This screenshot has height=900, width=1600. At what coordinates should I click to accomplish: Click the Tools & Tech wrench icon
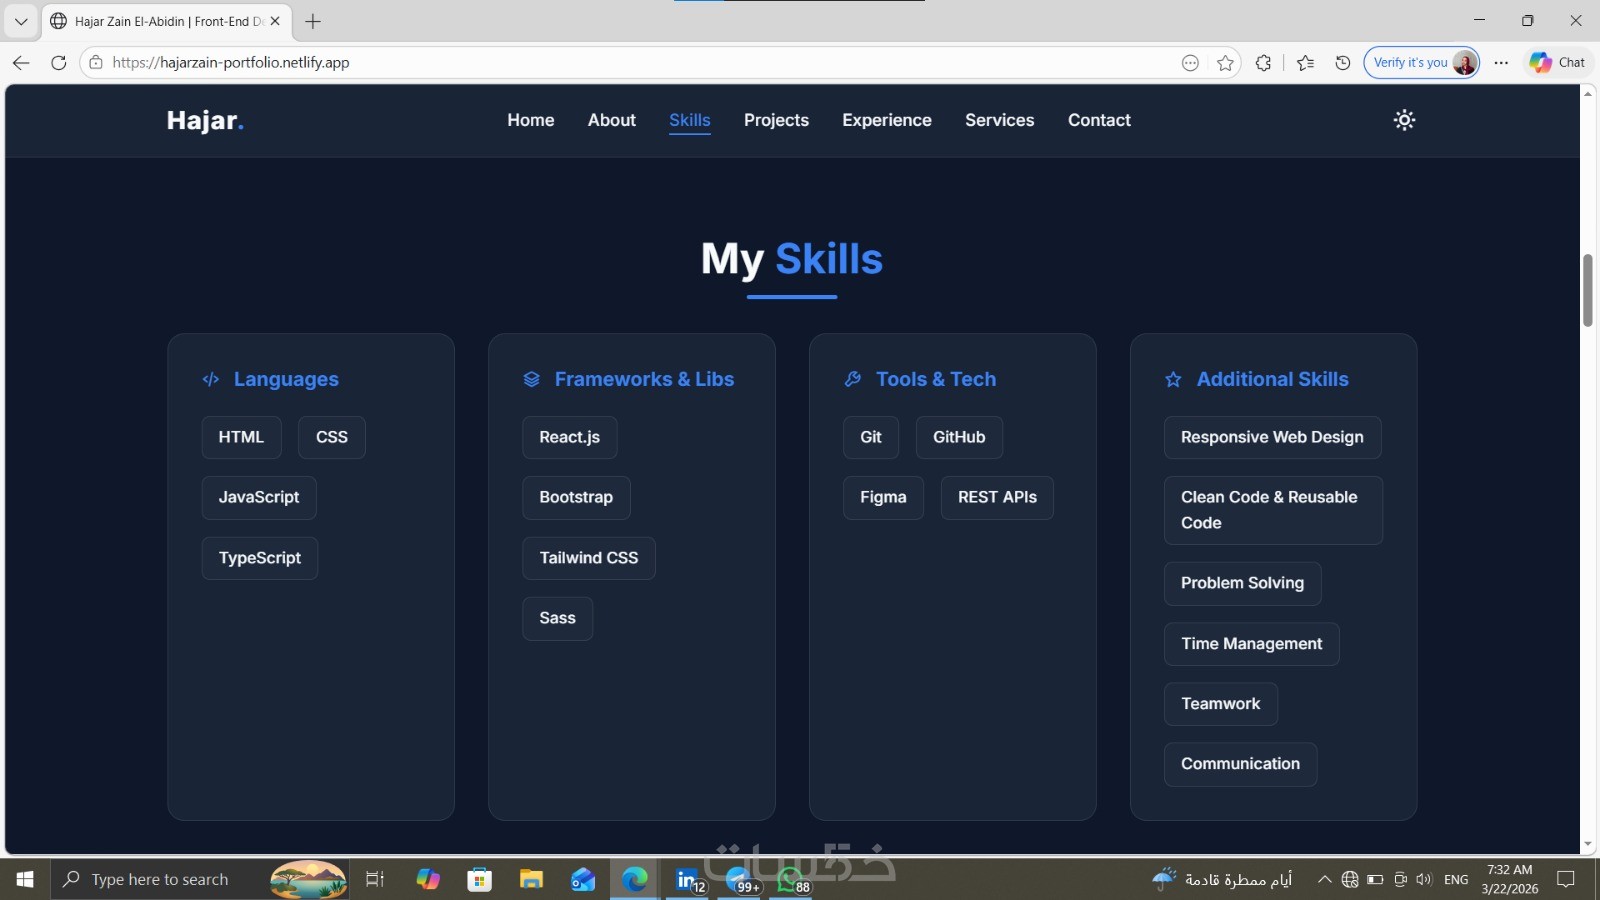point(853,380)
